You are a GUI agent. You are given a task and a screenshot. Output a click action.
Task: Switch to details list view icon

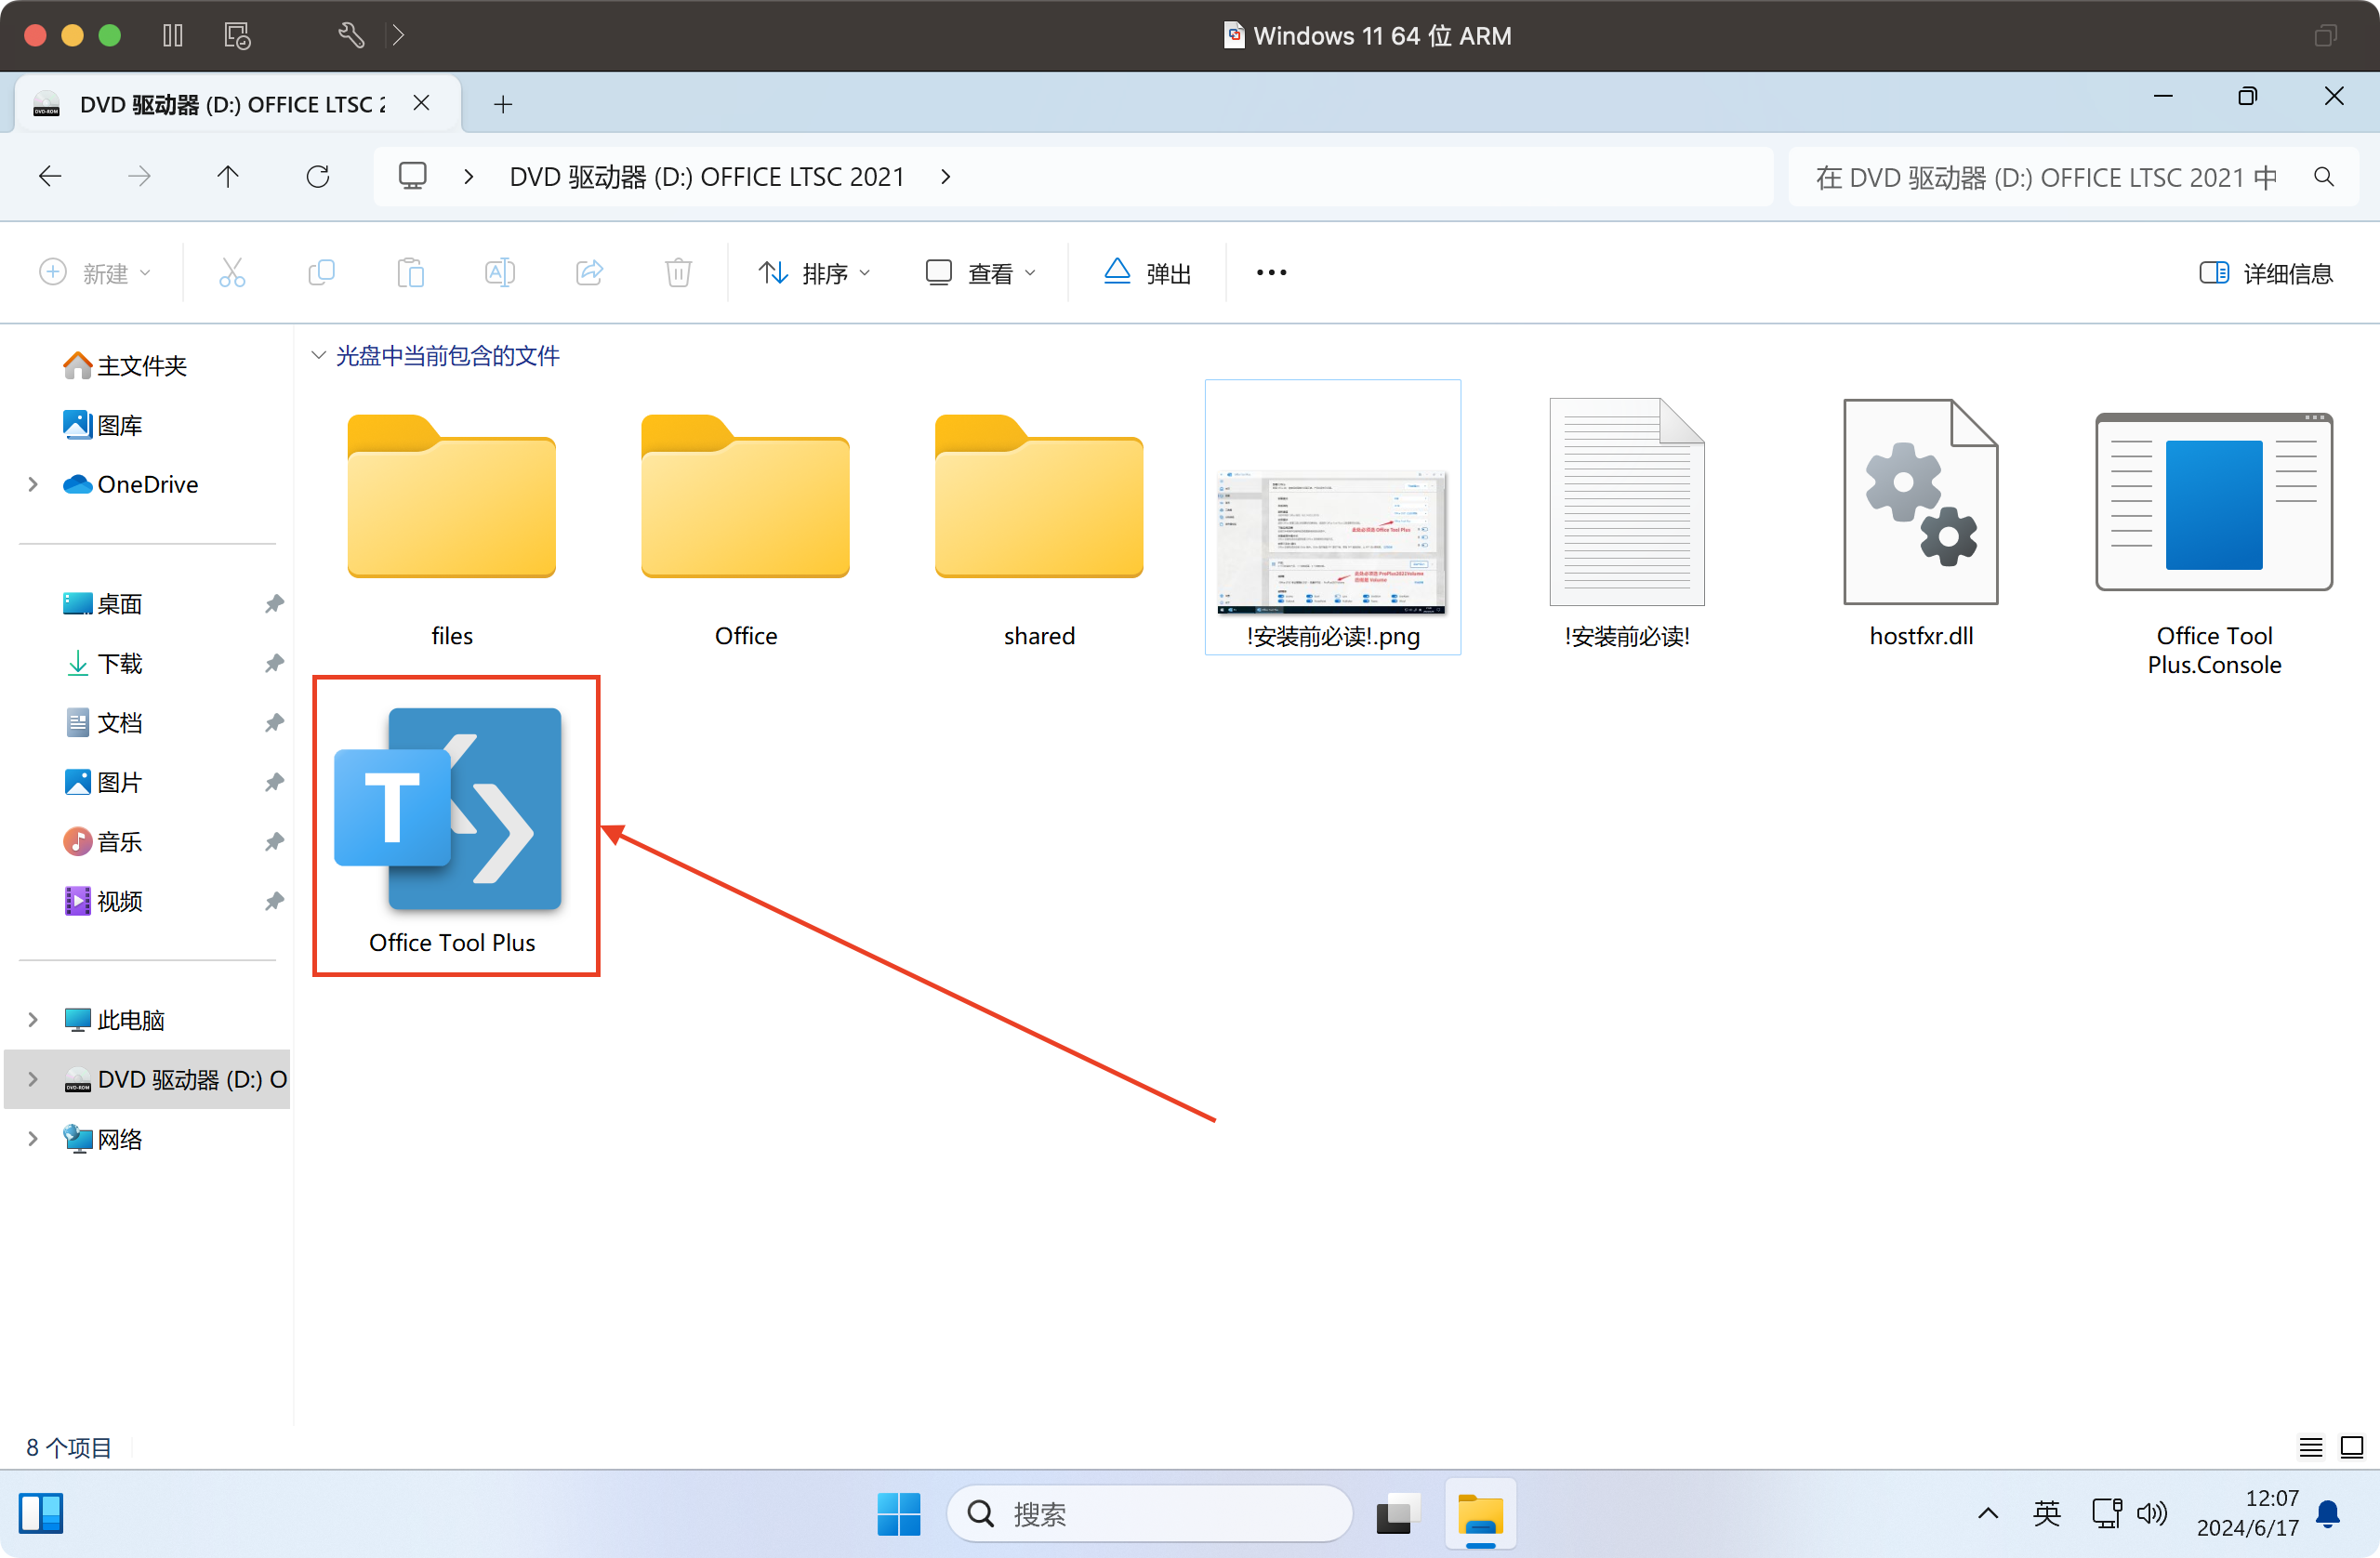pyautogui.click(x=2310, y=1447)
